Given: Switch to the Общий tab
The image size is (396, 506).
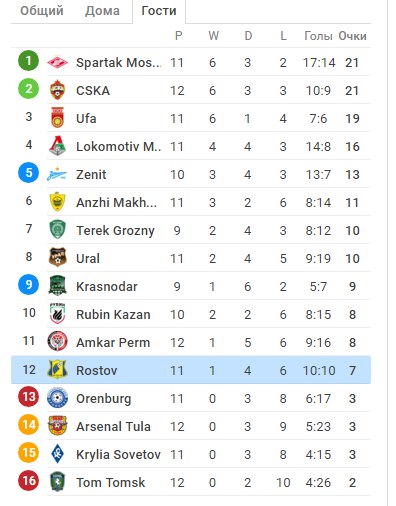Looking at the screenshot, I should (42, 11).
